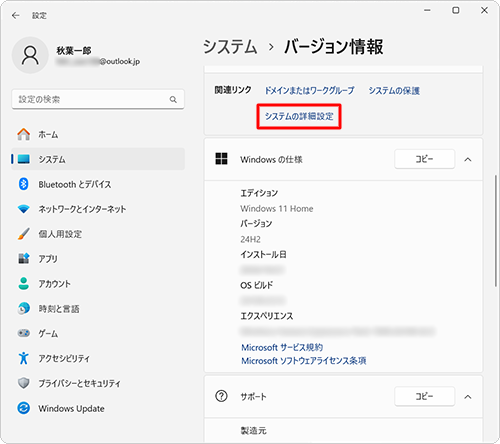Image resolution: width=500 pixels, height=444 pixels.
Task: Click the Windows 11 Home edition value
Action: 277,208
